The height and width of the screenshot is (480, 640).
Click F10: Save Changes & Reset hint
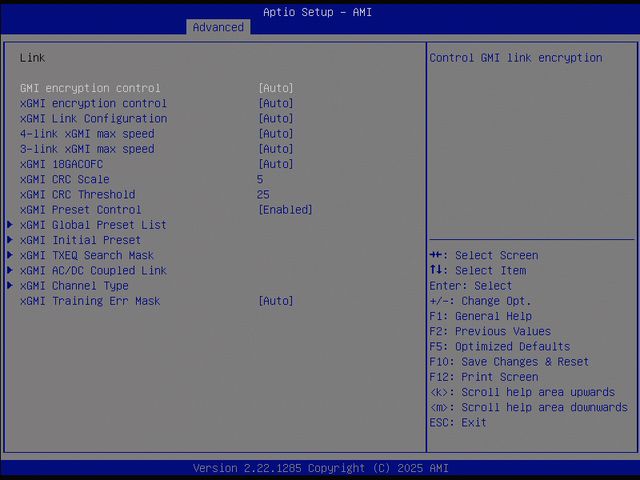coord(509,362)
